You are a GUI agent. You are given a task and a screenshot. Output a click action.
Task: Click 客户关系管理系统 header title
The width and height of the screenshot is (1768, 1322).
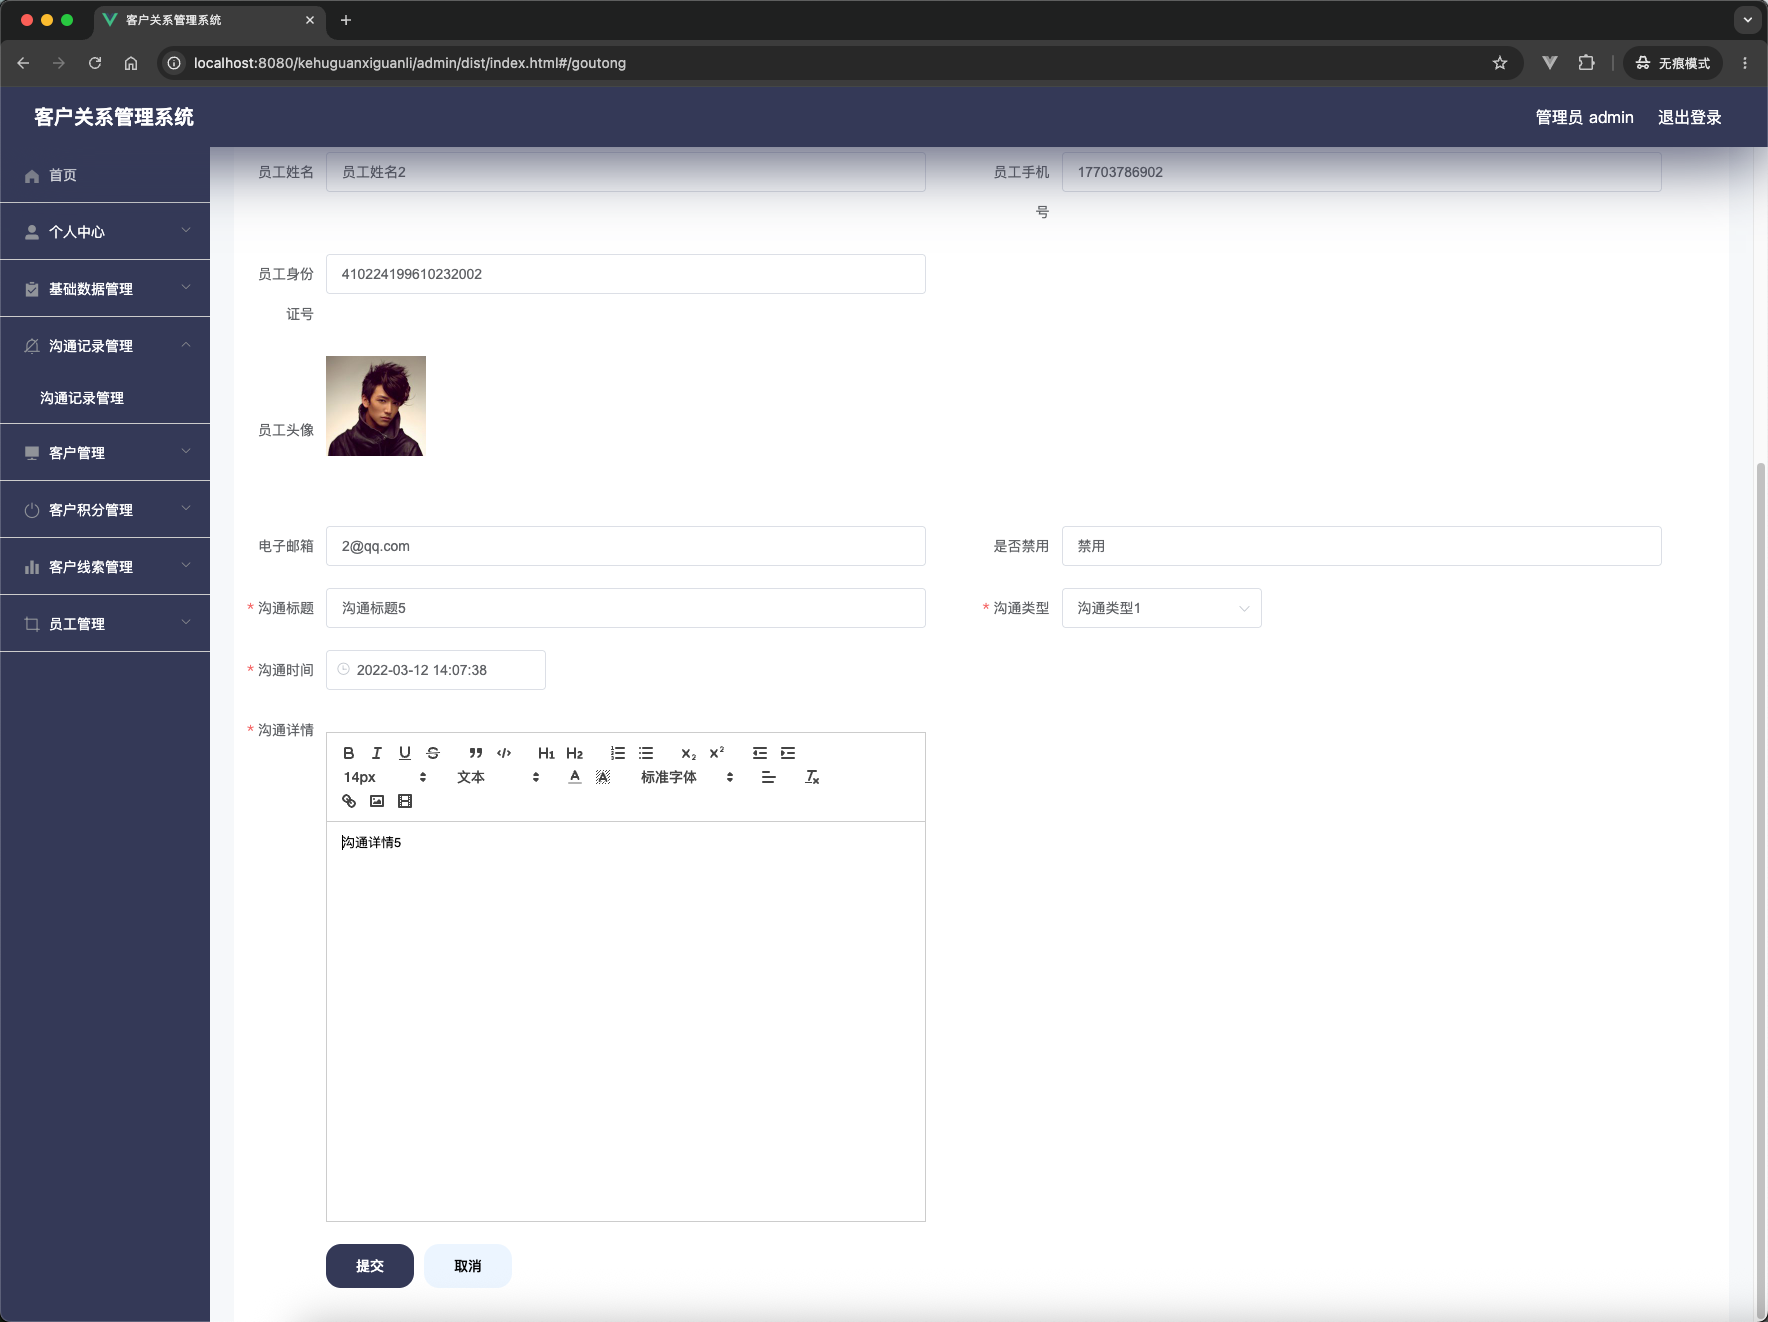tap(114, 117)
